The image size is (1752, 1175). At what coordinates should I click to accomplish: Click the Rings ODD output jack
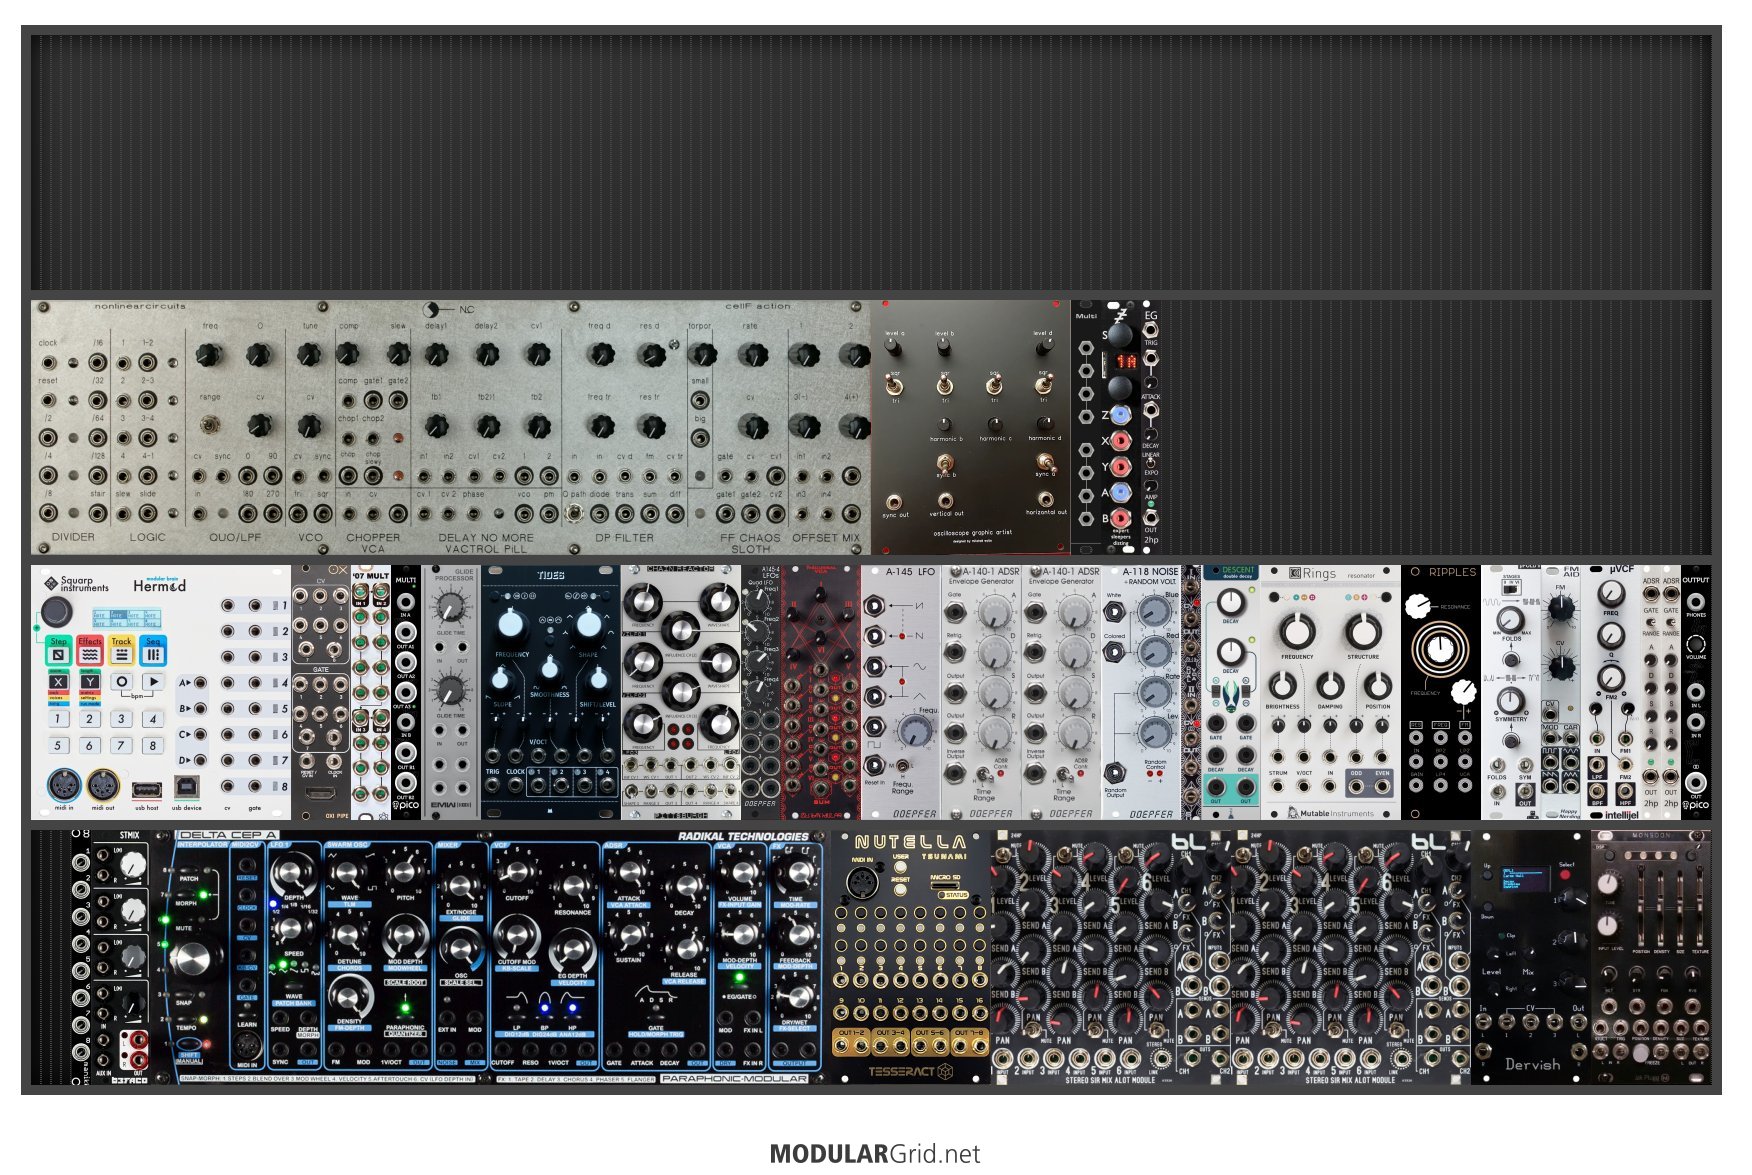click(x=1356, y=787)
